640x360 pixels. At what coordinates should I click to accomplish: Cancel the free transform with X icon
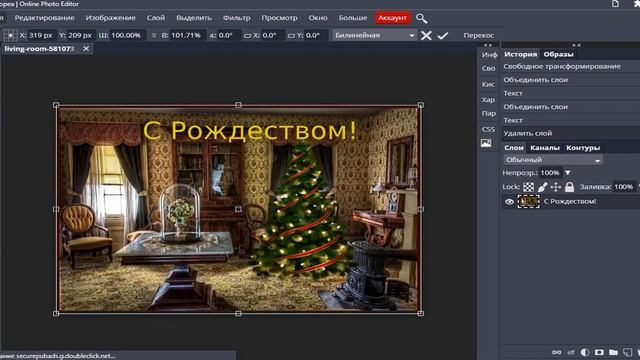point(426,36)
